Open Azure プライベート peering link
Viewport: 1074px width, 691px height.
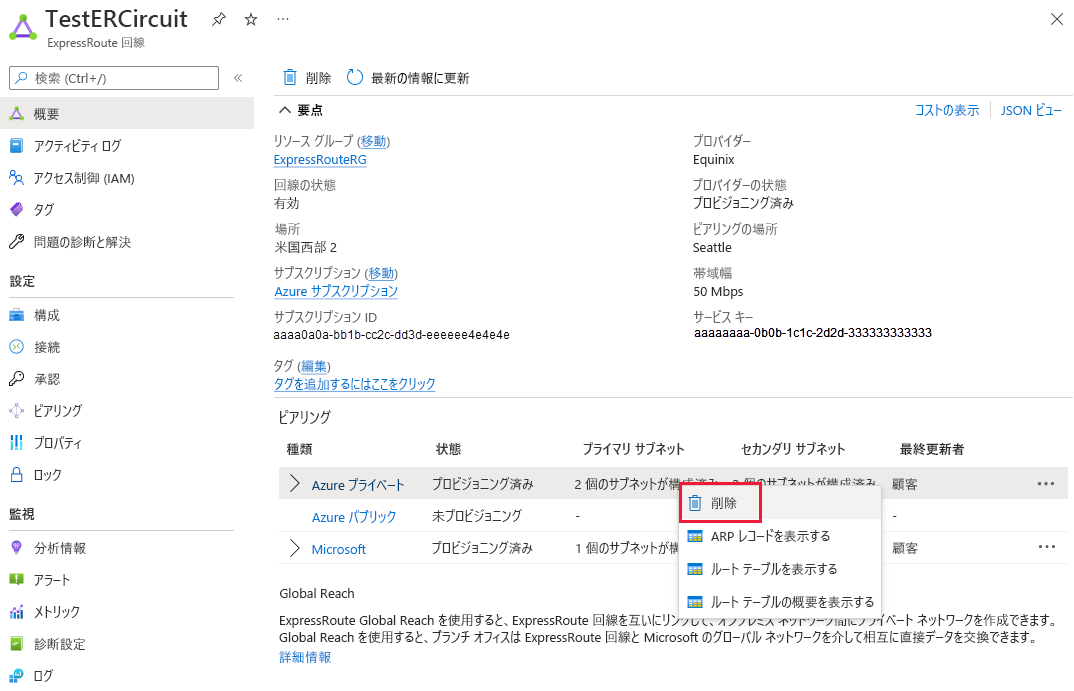[x=358, y=485]
